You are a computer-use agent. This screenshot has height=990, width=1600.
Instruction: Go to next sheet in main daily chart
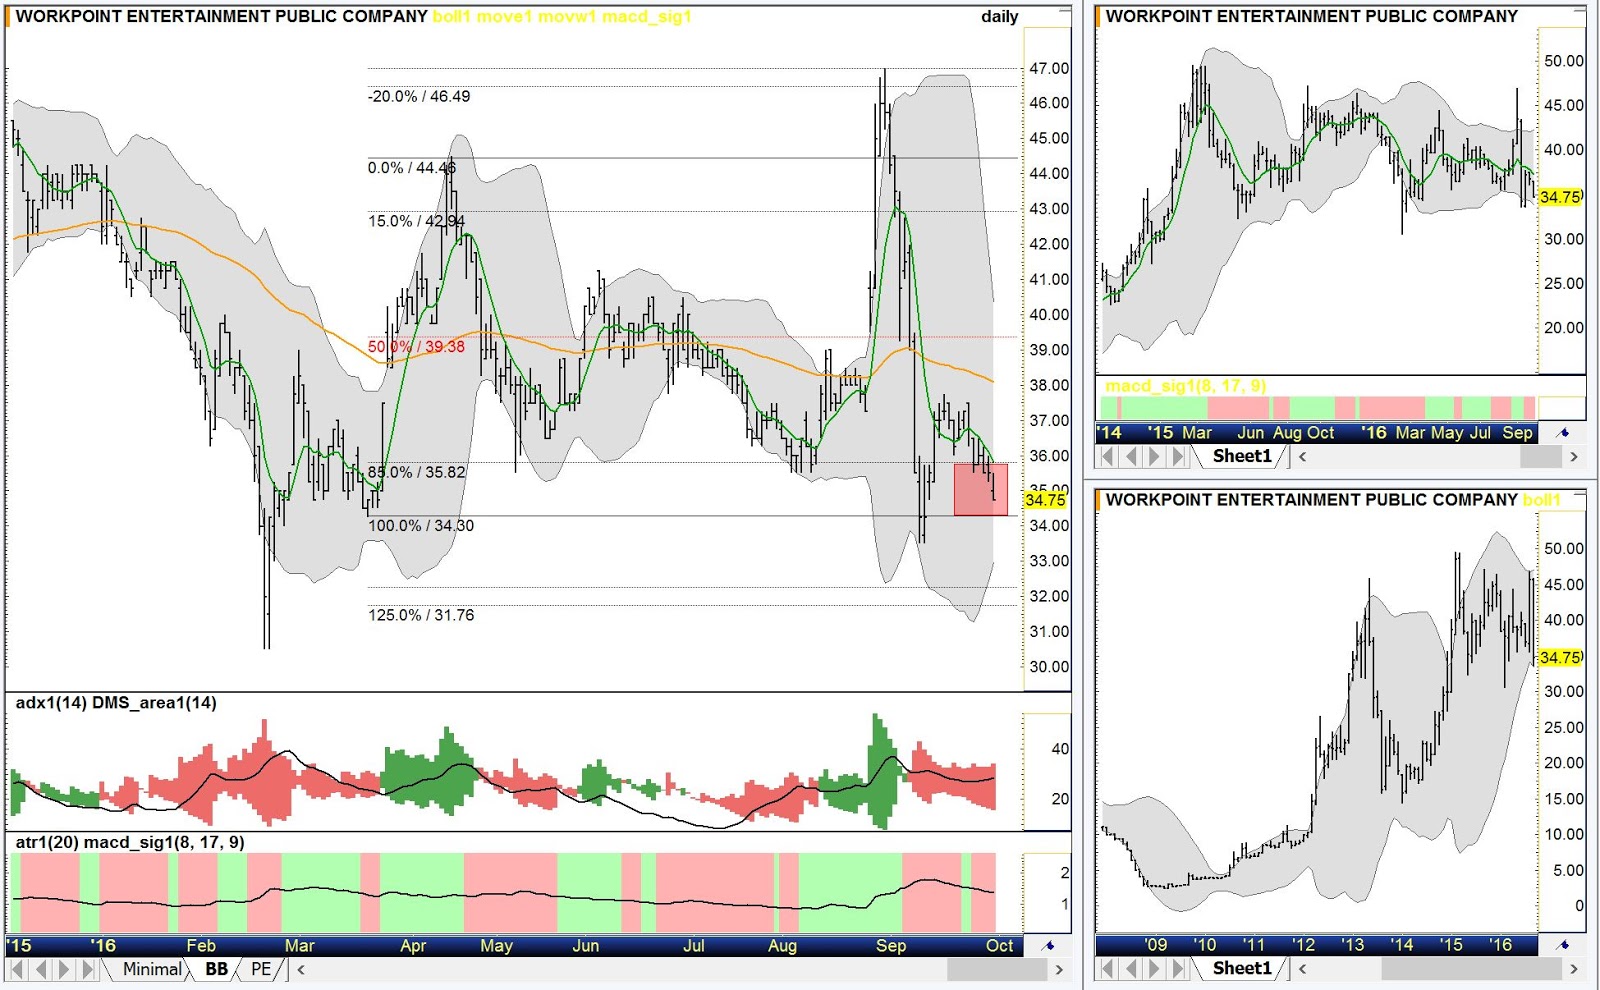[x=64, y=969]
